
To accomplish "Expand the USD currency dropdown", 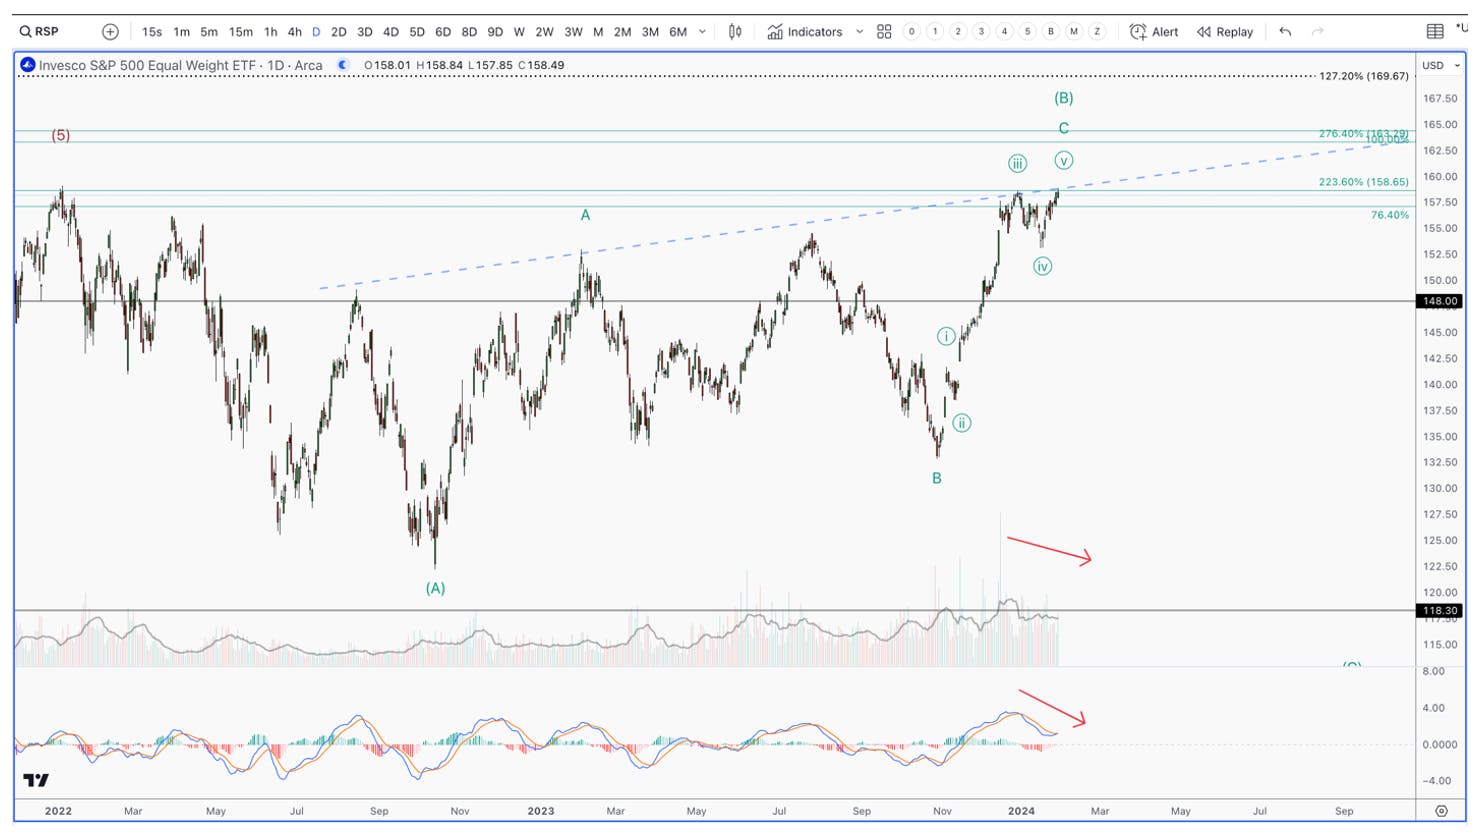I will point(1442,65).
